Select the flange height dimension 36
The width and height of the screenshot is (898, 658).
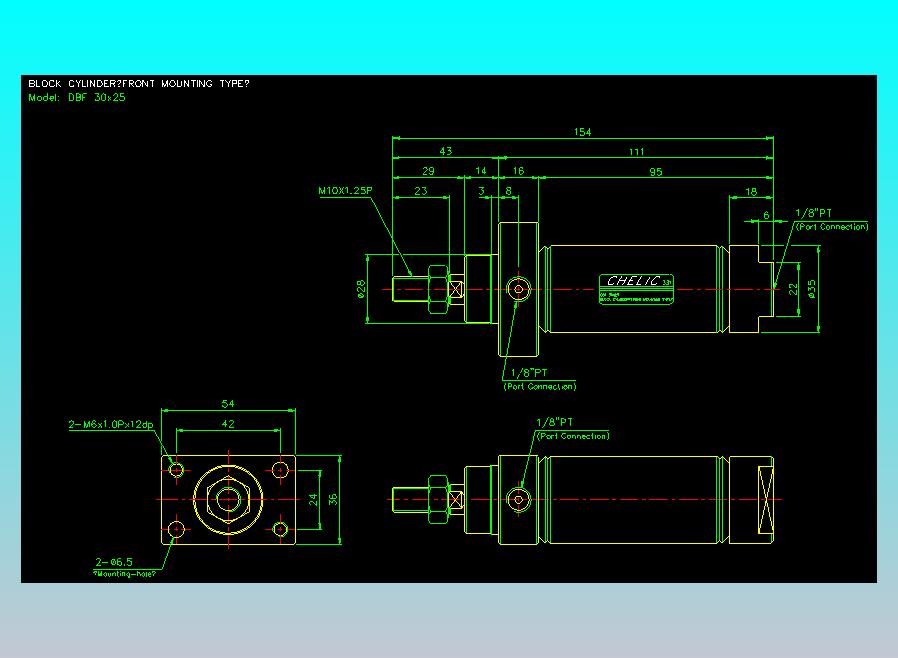[333, 499]
